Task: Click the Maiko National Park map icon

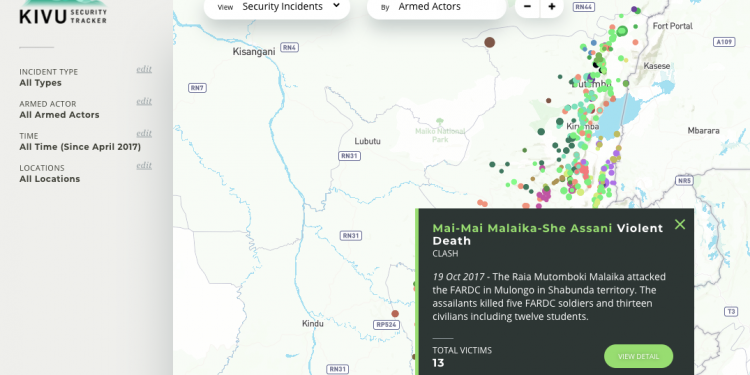Action: pos(440,121)
